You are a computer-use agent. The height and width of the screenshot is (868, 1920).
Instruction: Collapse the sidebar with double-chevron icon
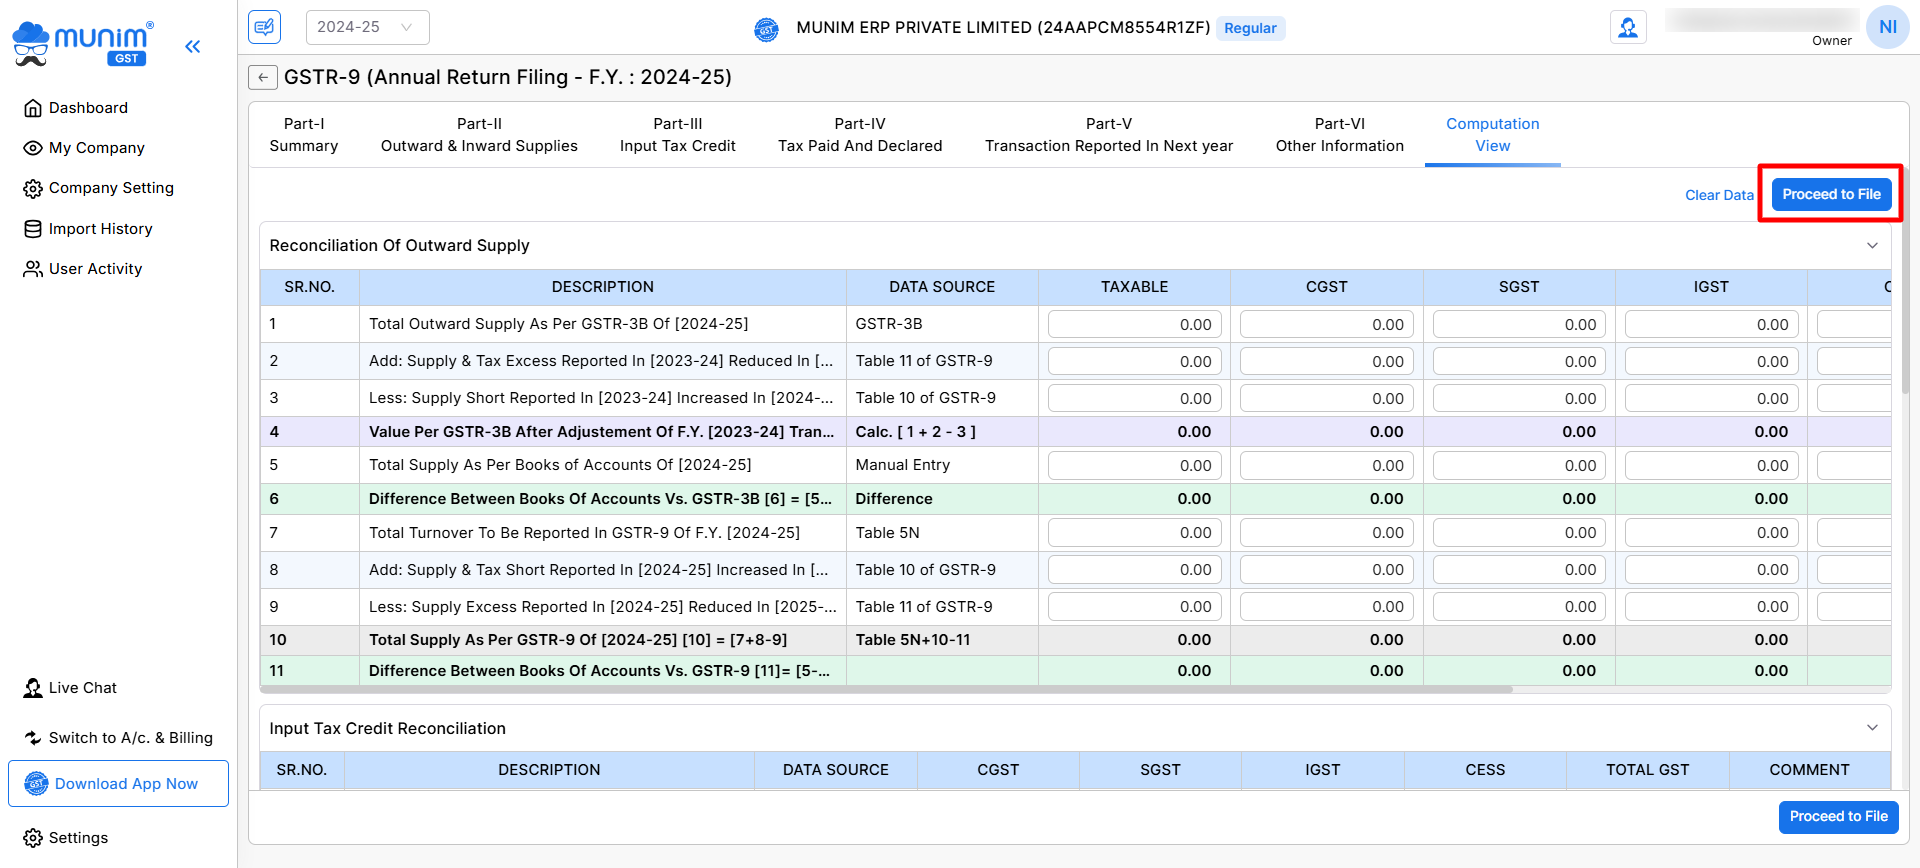(193, 46)
